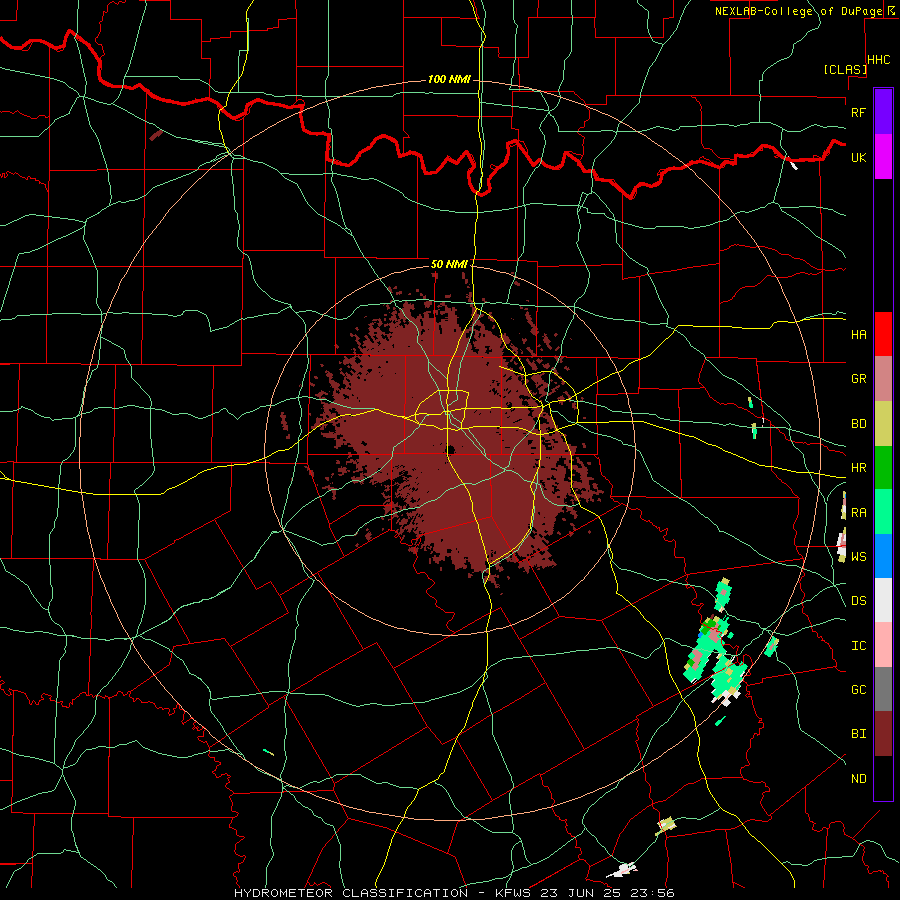
Task: Click the 'HA' legend label
Action: point(858,334)
